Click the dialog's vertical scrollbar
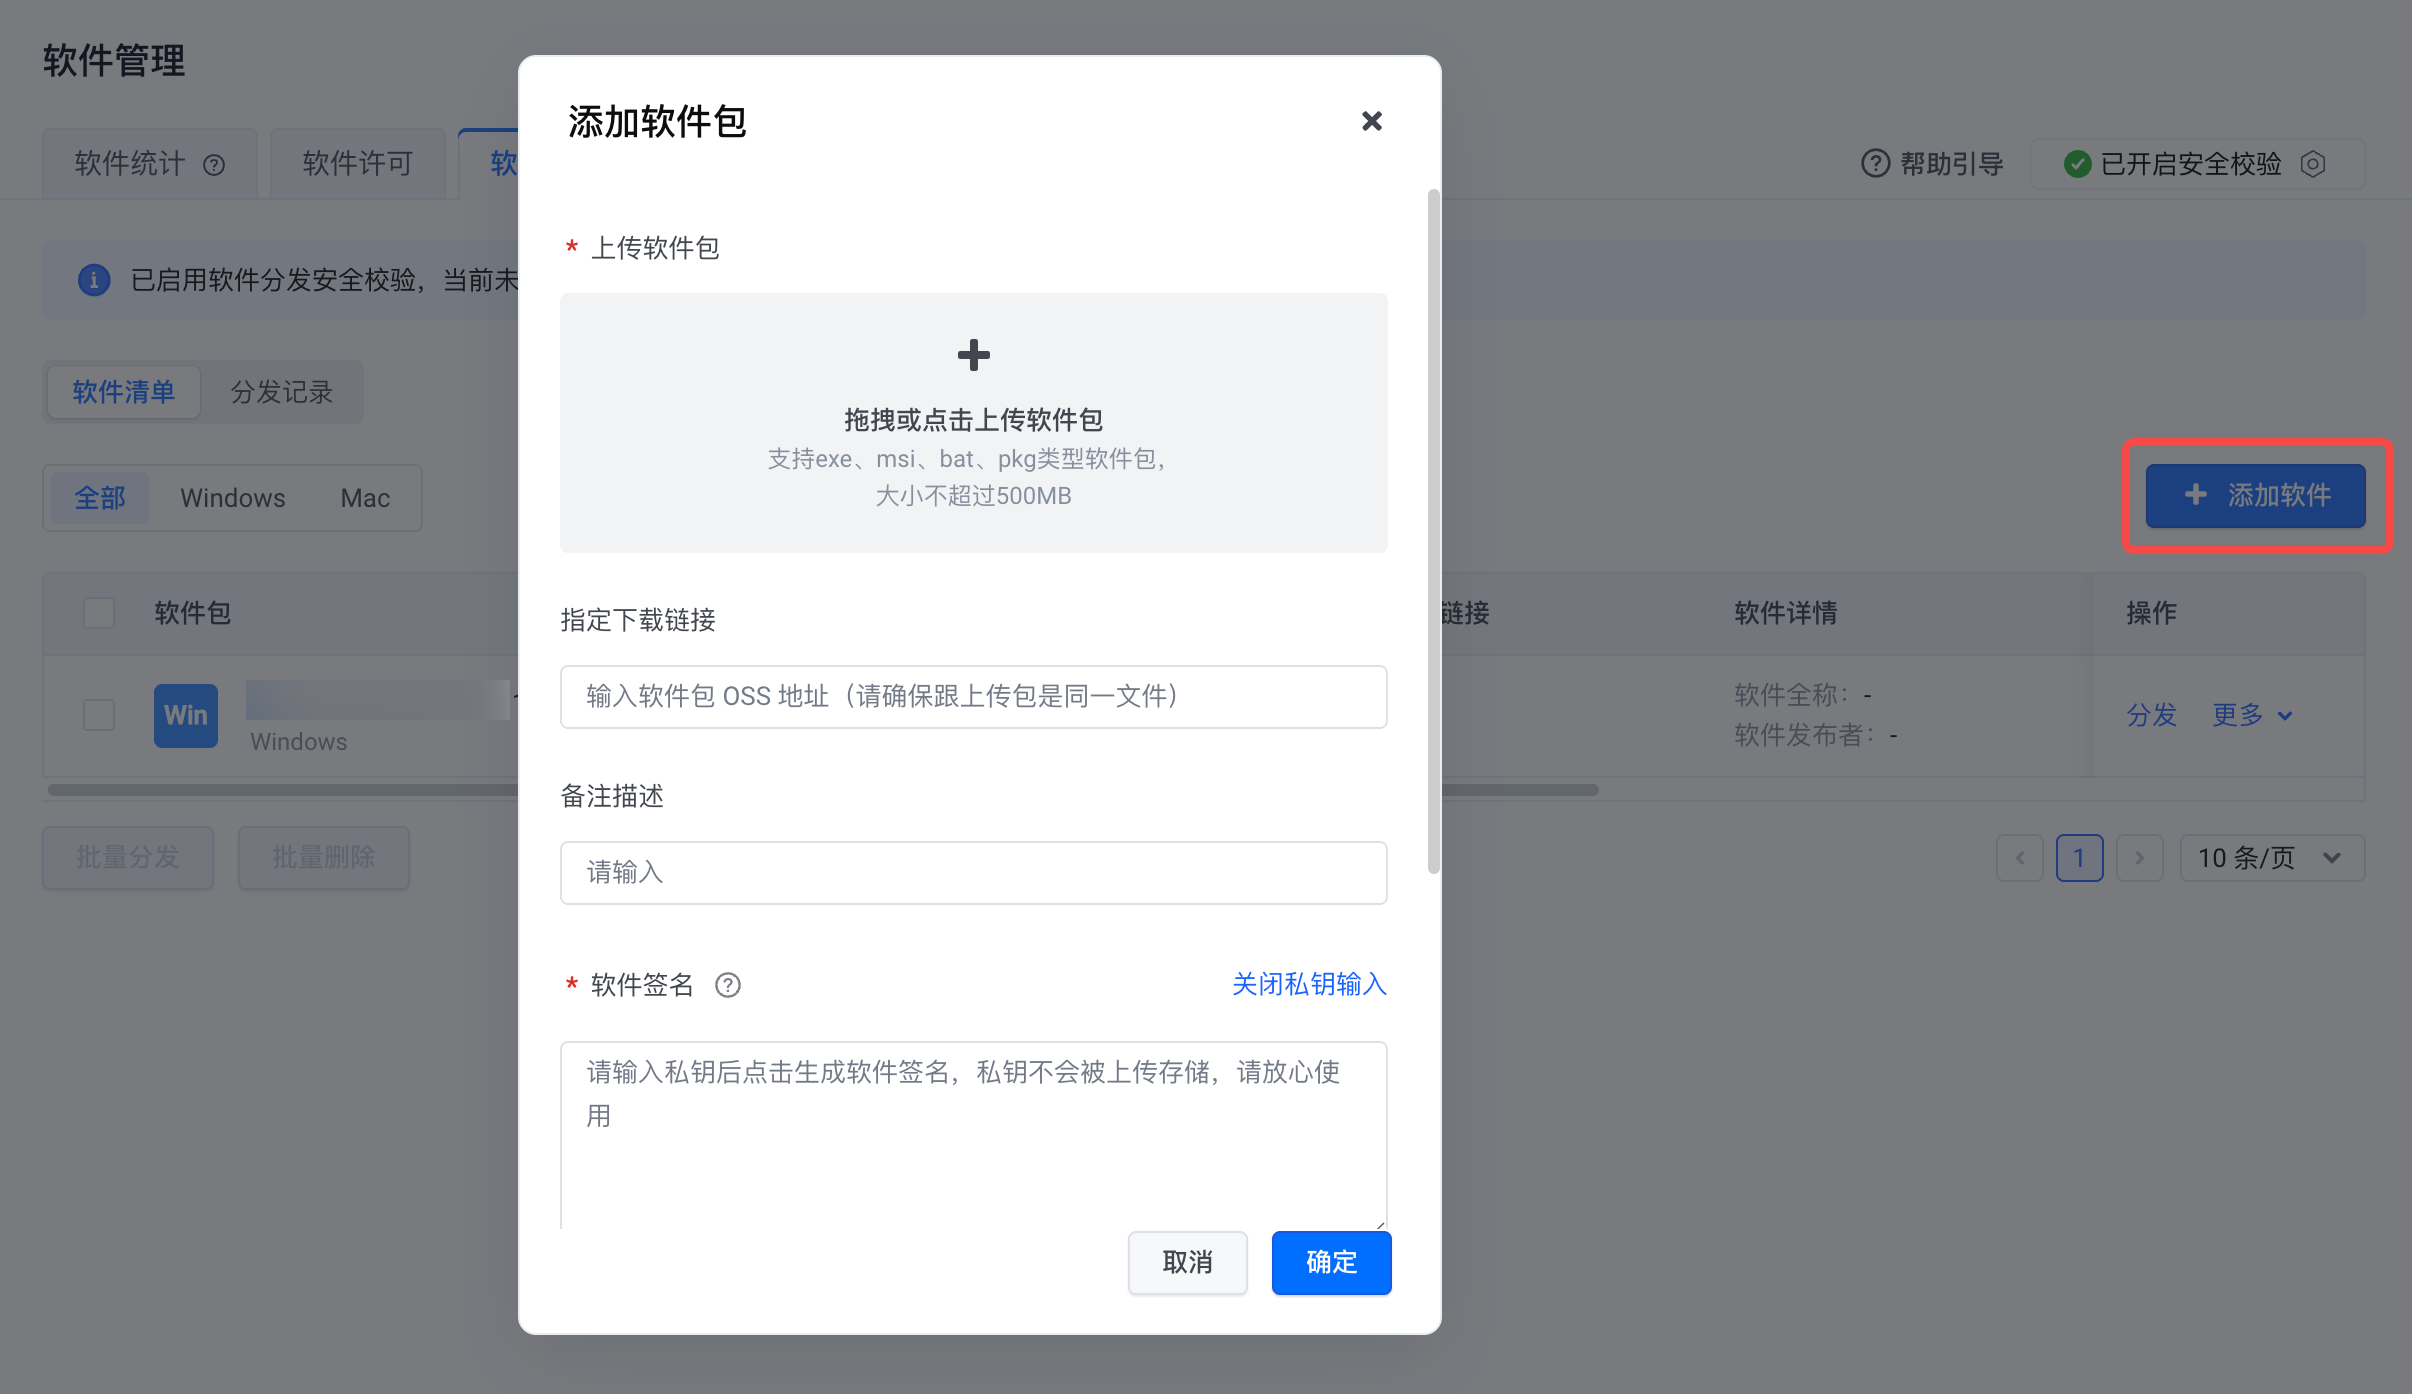2412x1394 pixels. 1433,530
